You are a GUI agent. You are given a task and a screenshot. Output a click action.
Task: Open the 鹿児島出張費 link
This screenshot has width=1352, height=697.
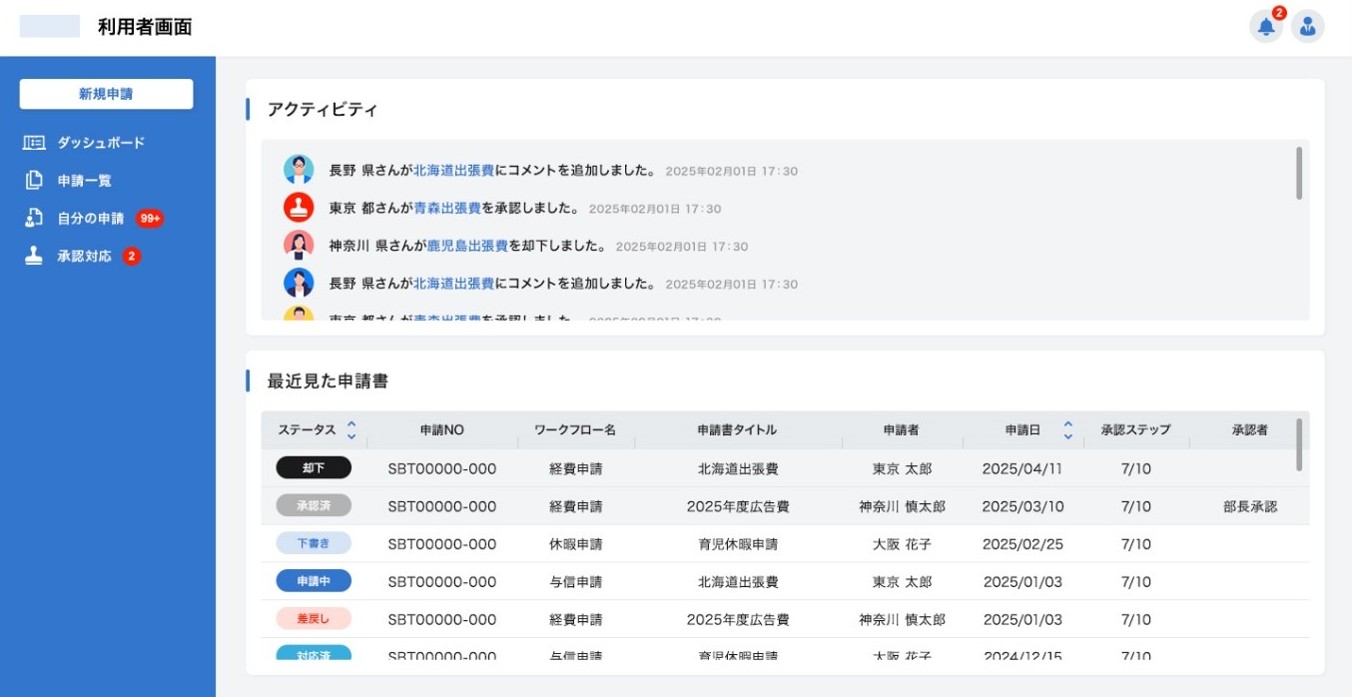[467, 246]
